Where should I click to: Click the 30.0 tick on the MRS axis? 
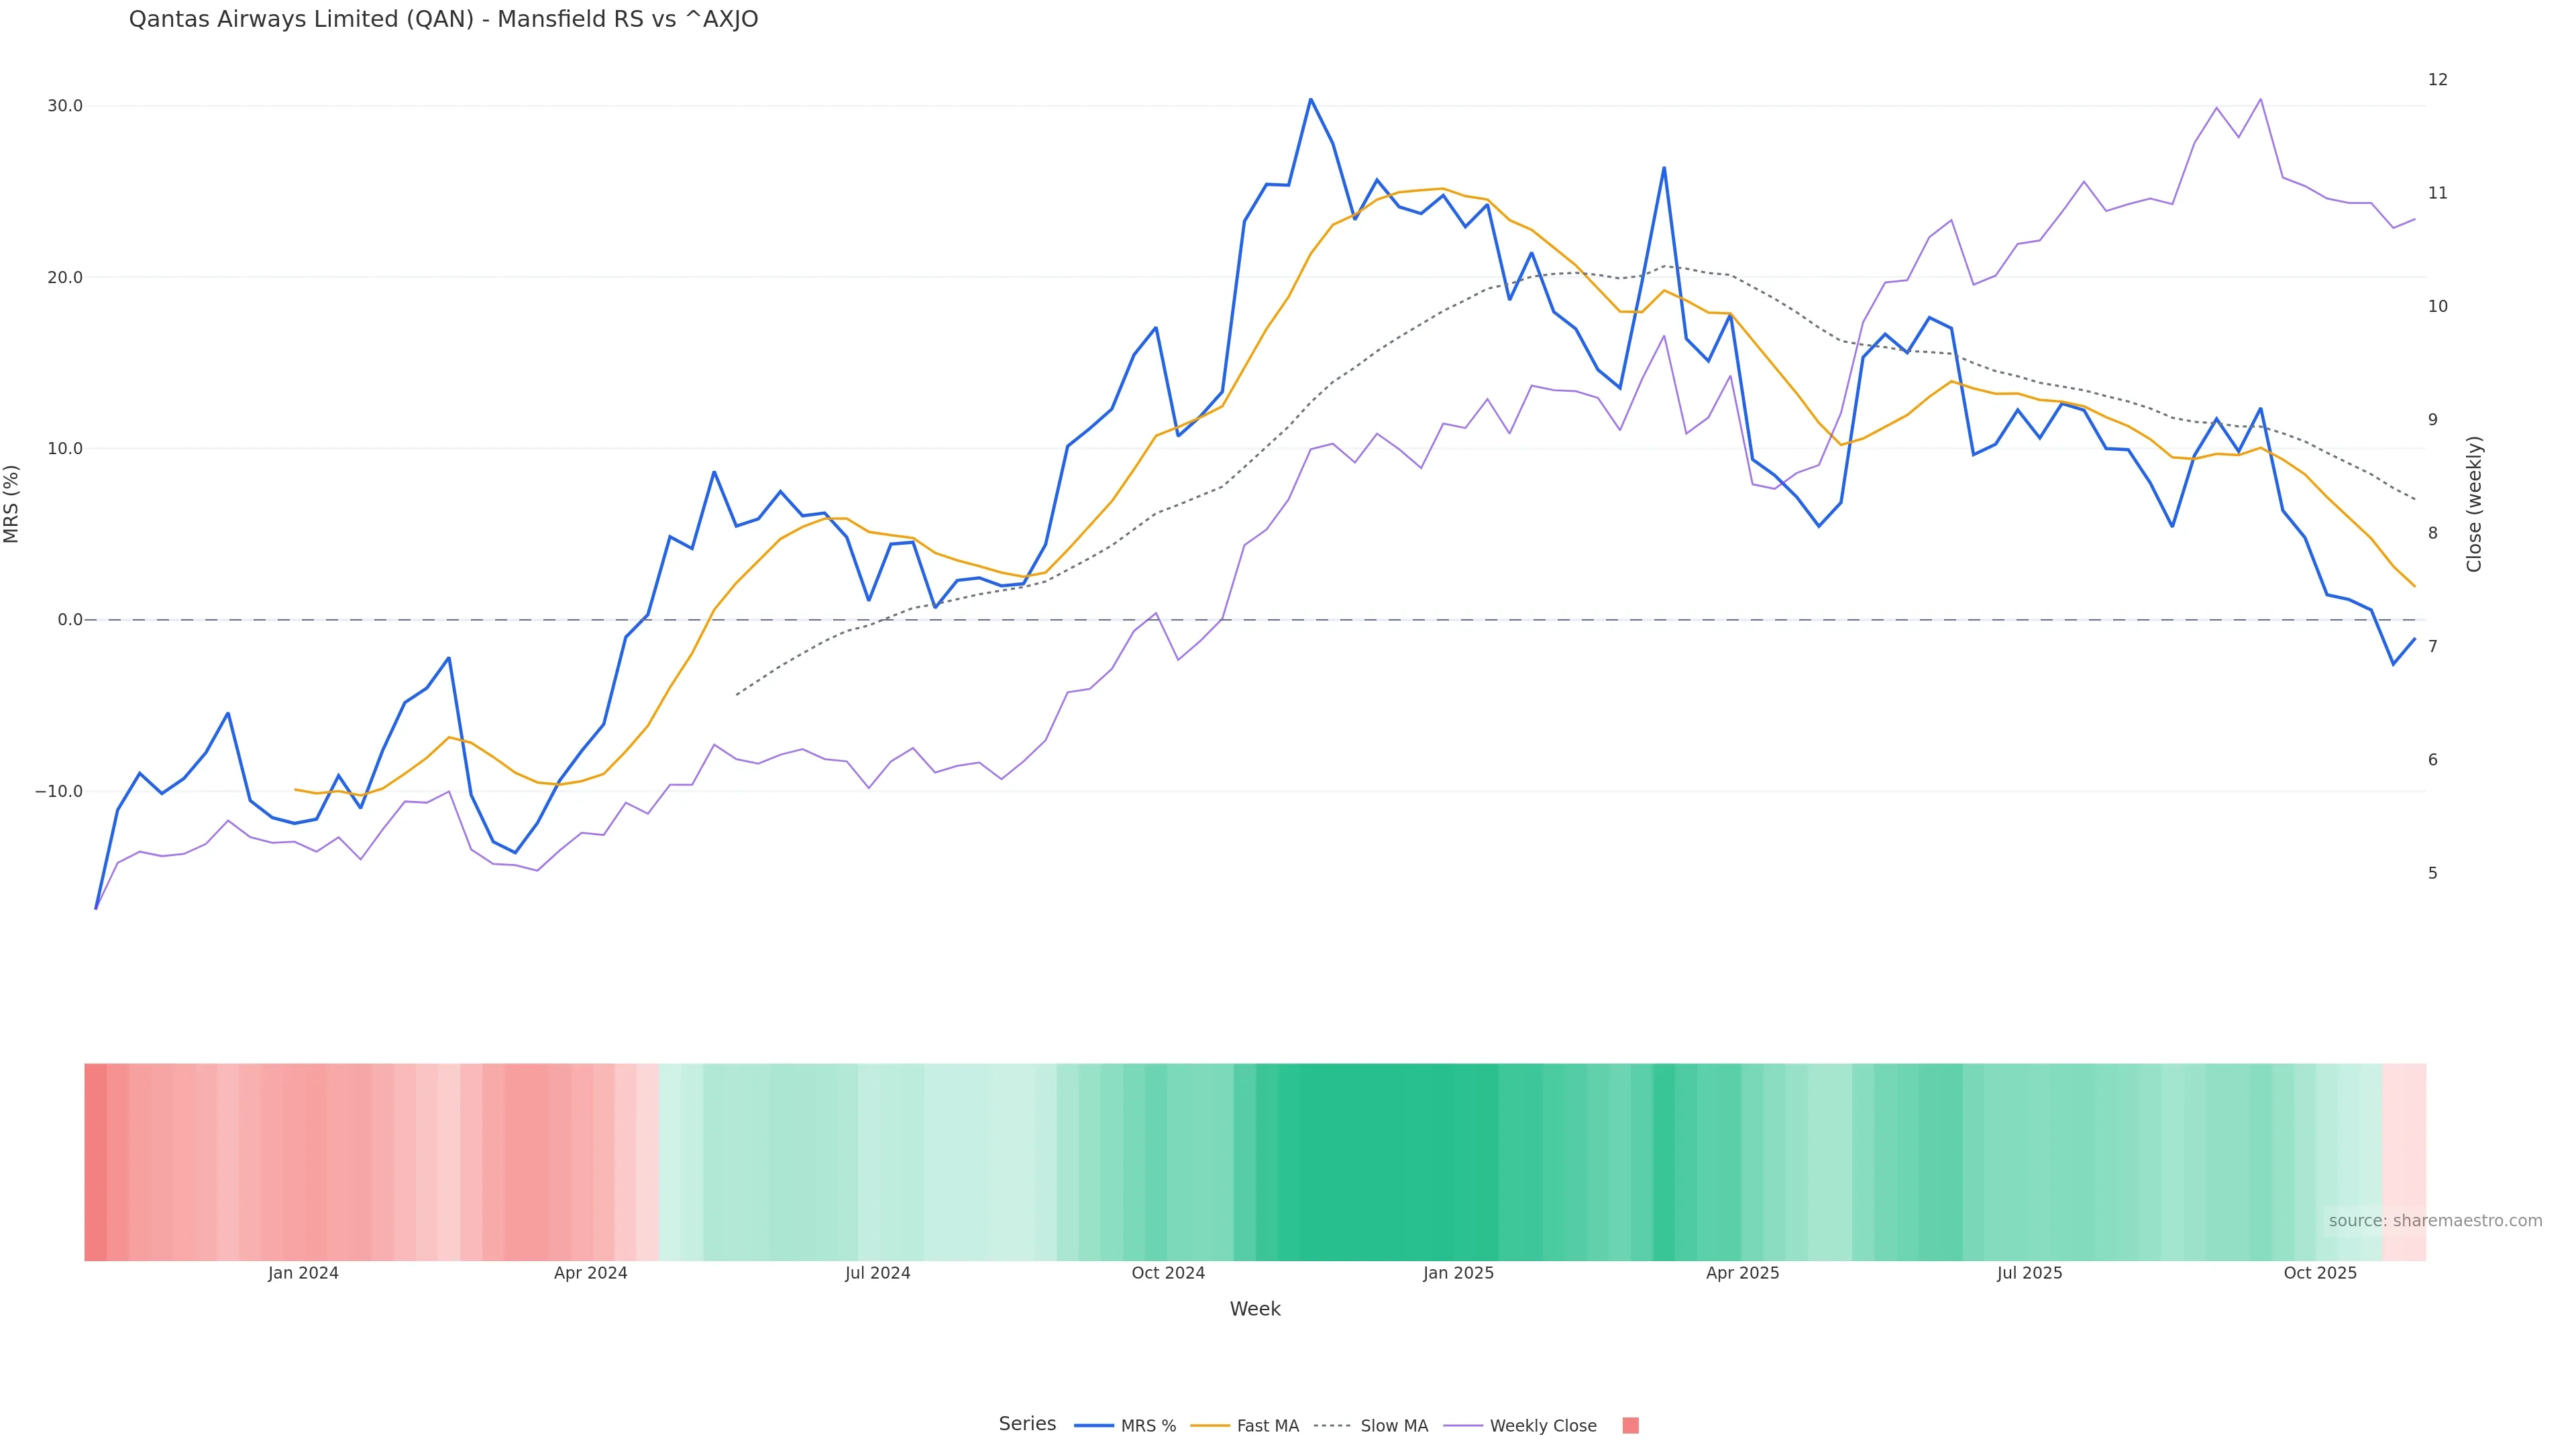(x=65, y=106)
